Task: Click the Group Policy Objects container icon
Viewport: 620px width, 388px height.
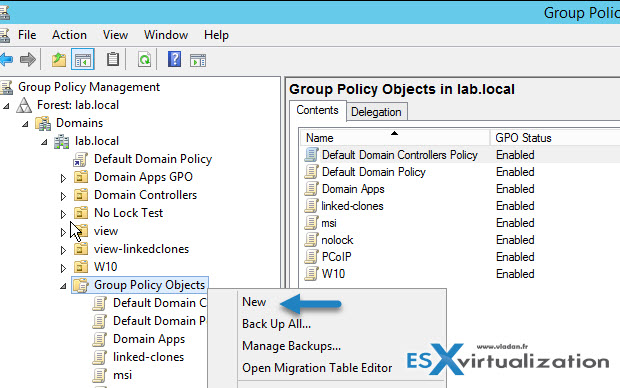Action: 81,285
